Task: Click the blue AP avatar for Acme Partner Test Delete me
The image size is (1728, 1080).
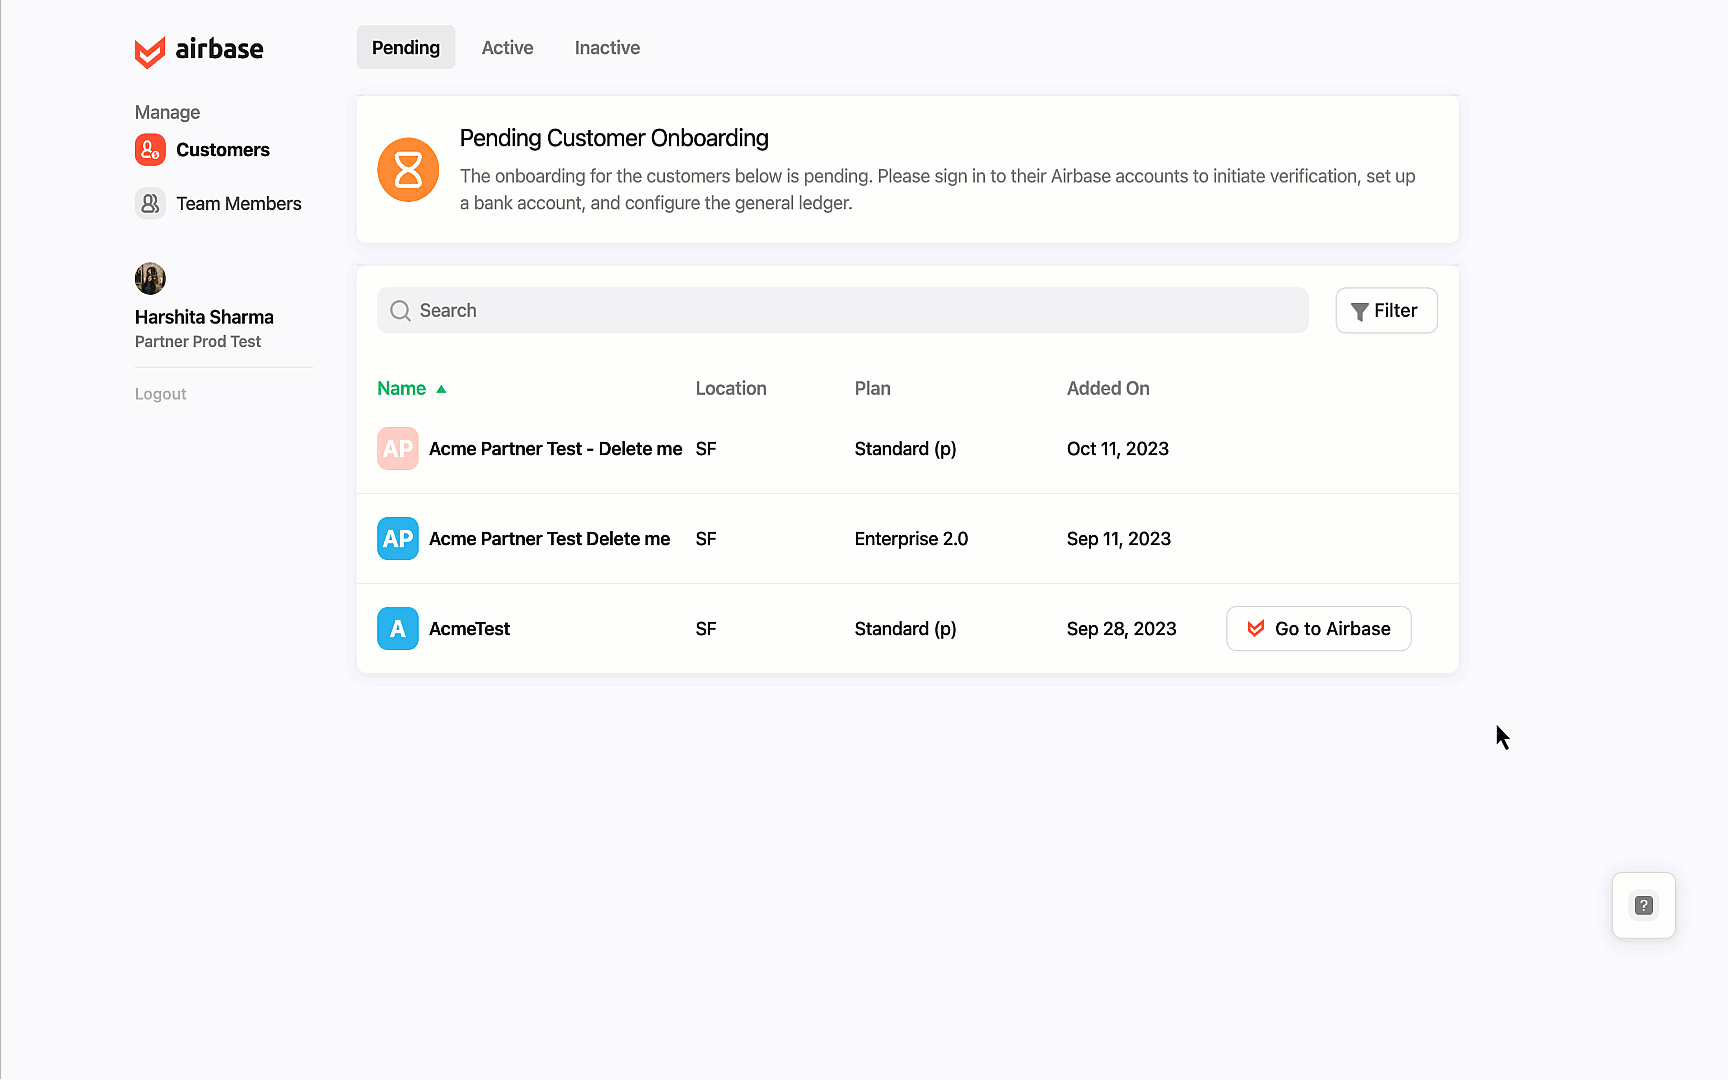Action: pyautogui.click(x=398, y=539)
